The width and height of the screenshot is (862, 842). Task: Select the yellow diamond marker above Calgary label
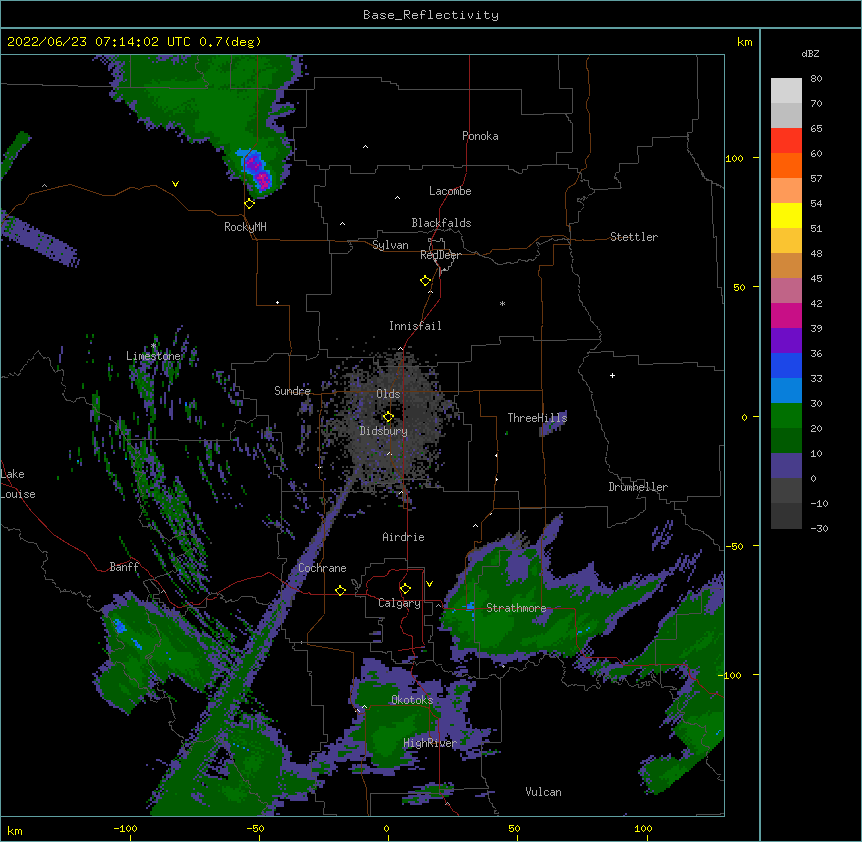tap(405, 589)
